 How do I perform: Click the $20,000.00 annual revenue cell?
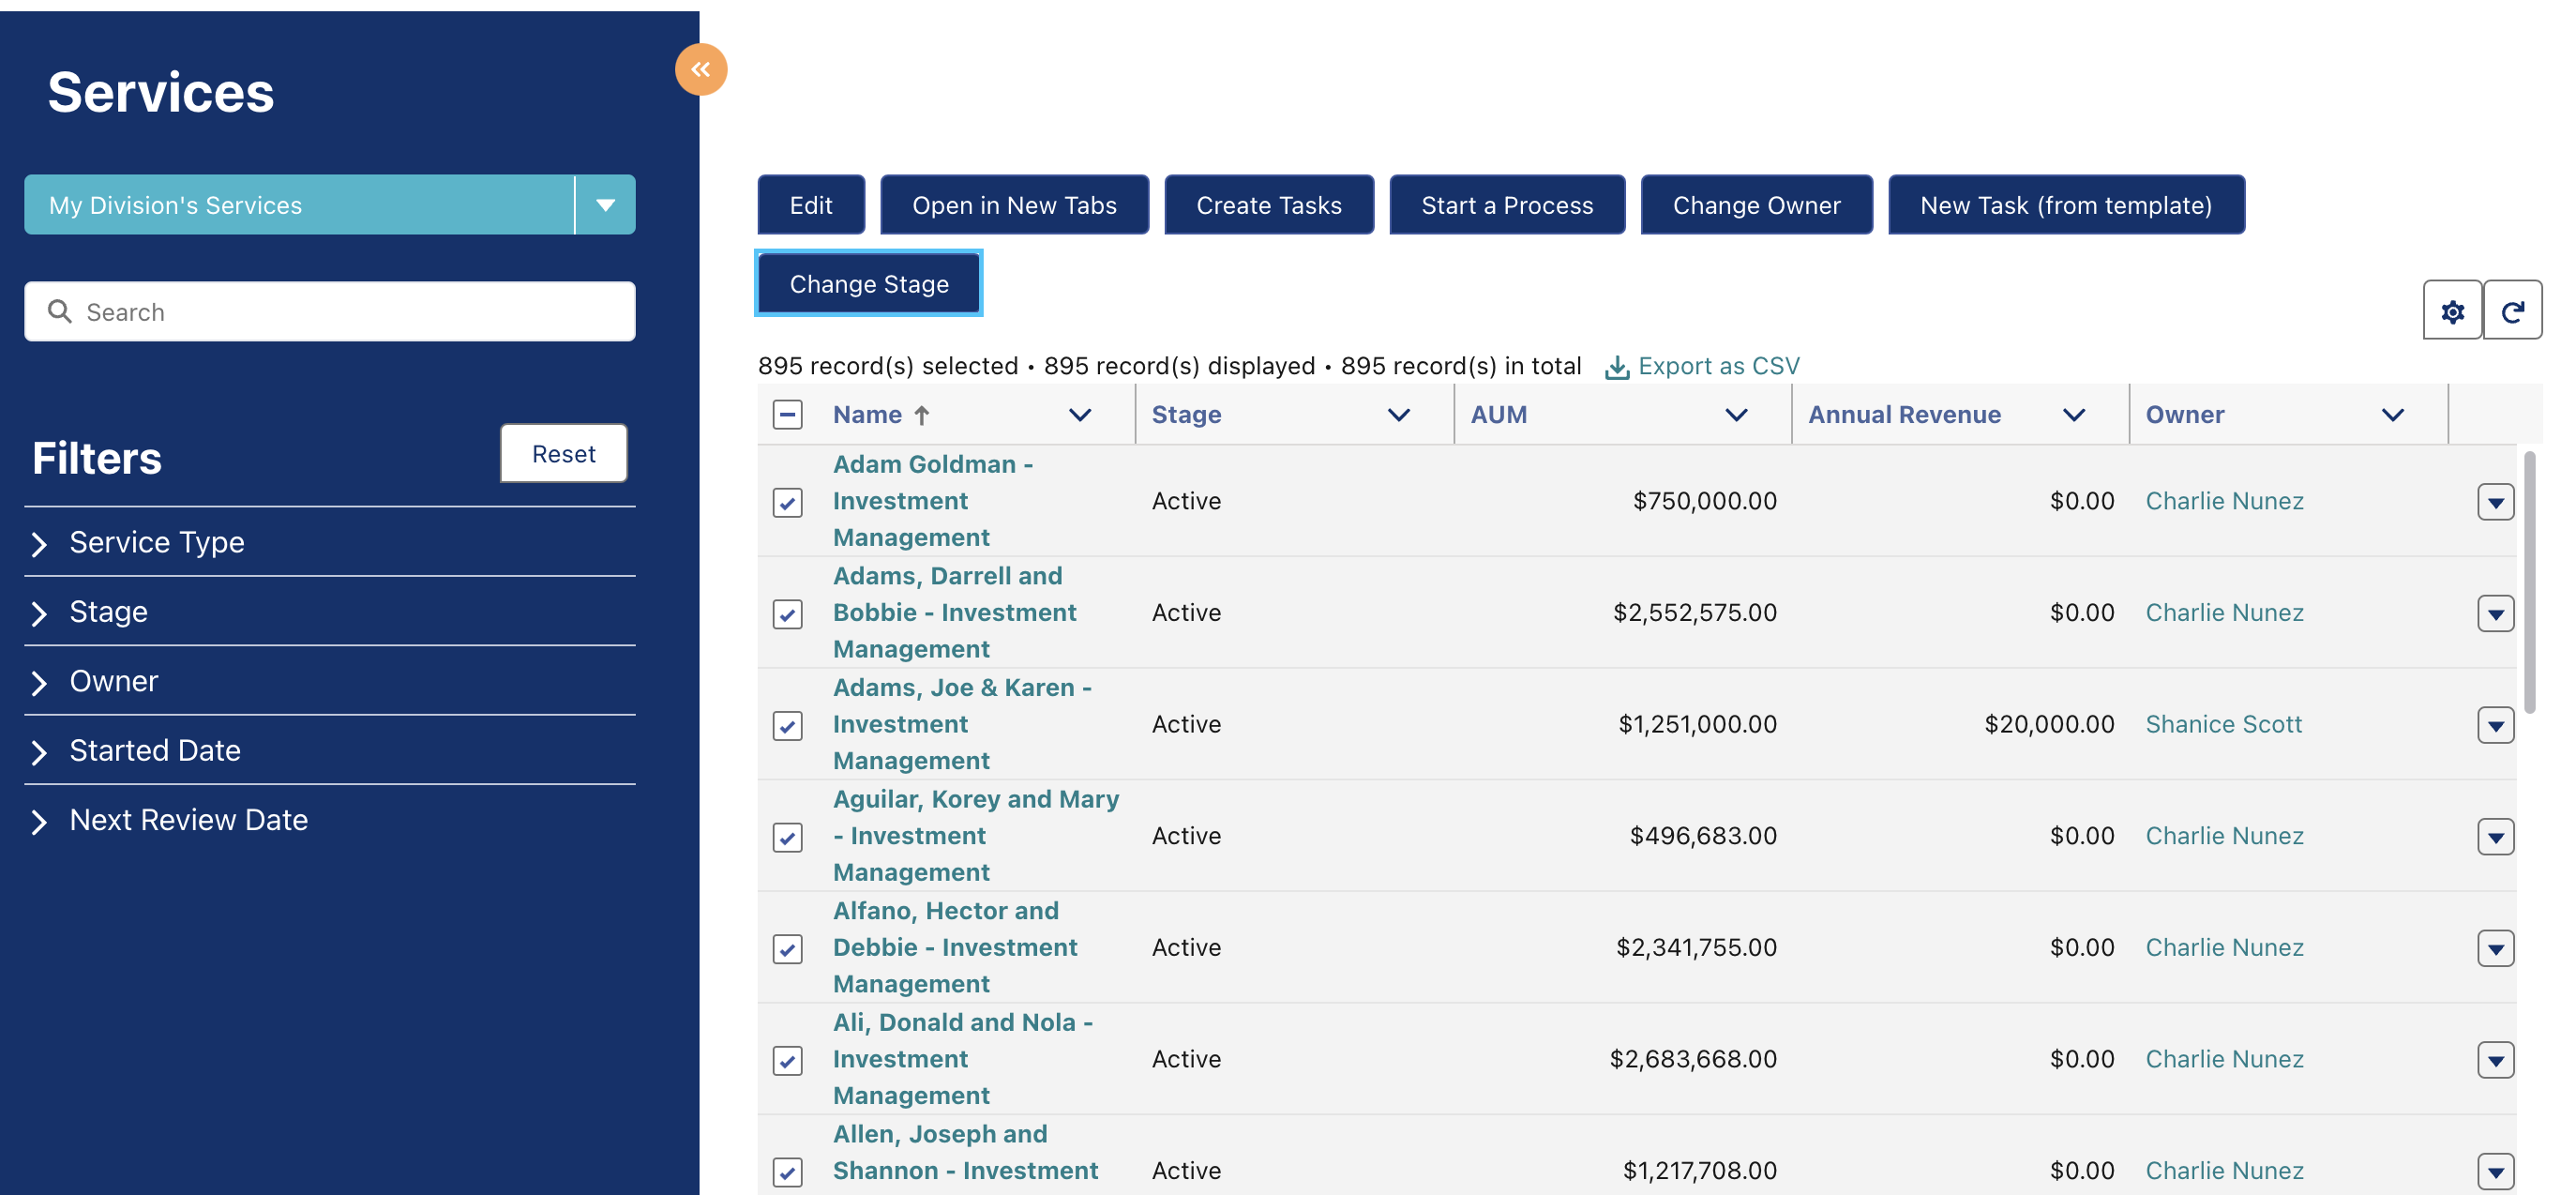[2049, 724]
